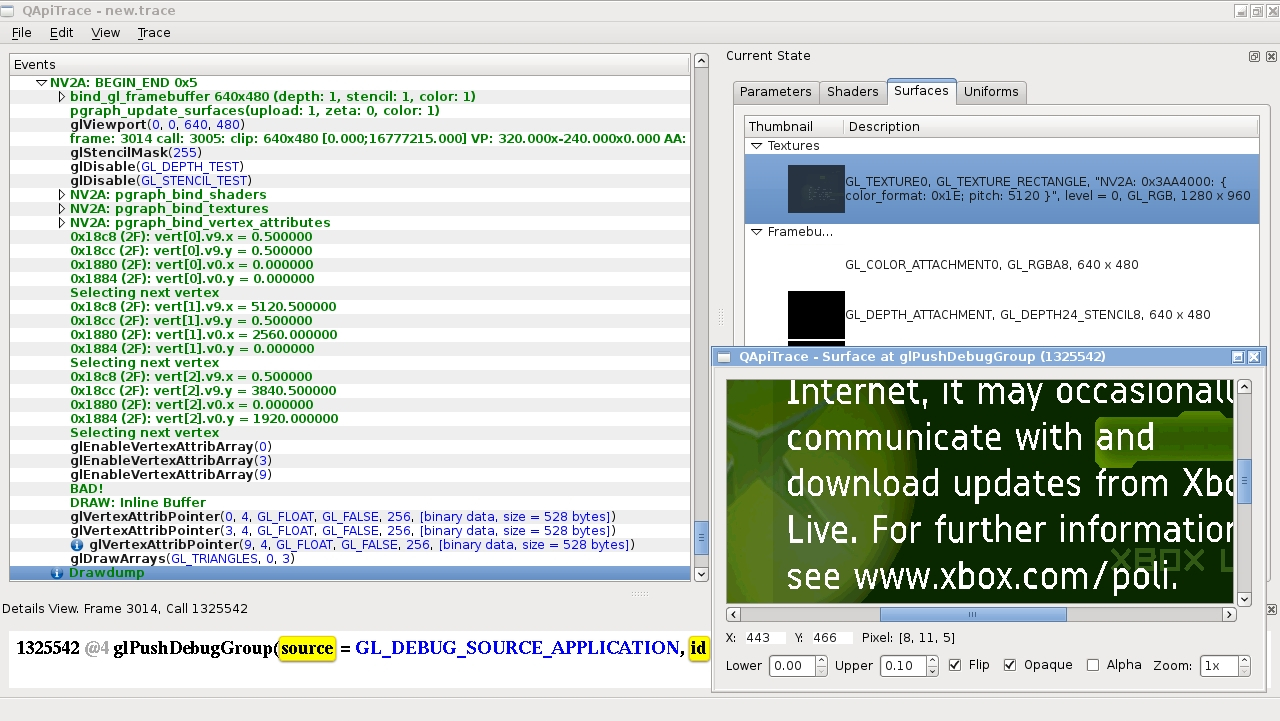This screenshot has height=721, width=1280.
Task: Click the Events list scroll-up arrow
Action: [701, 61]
